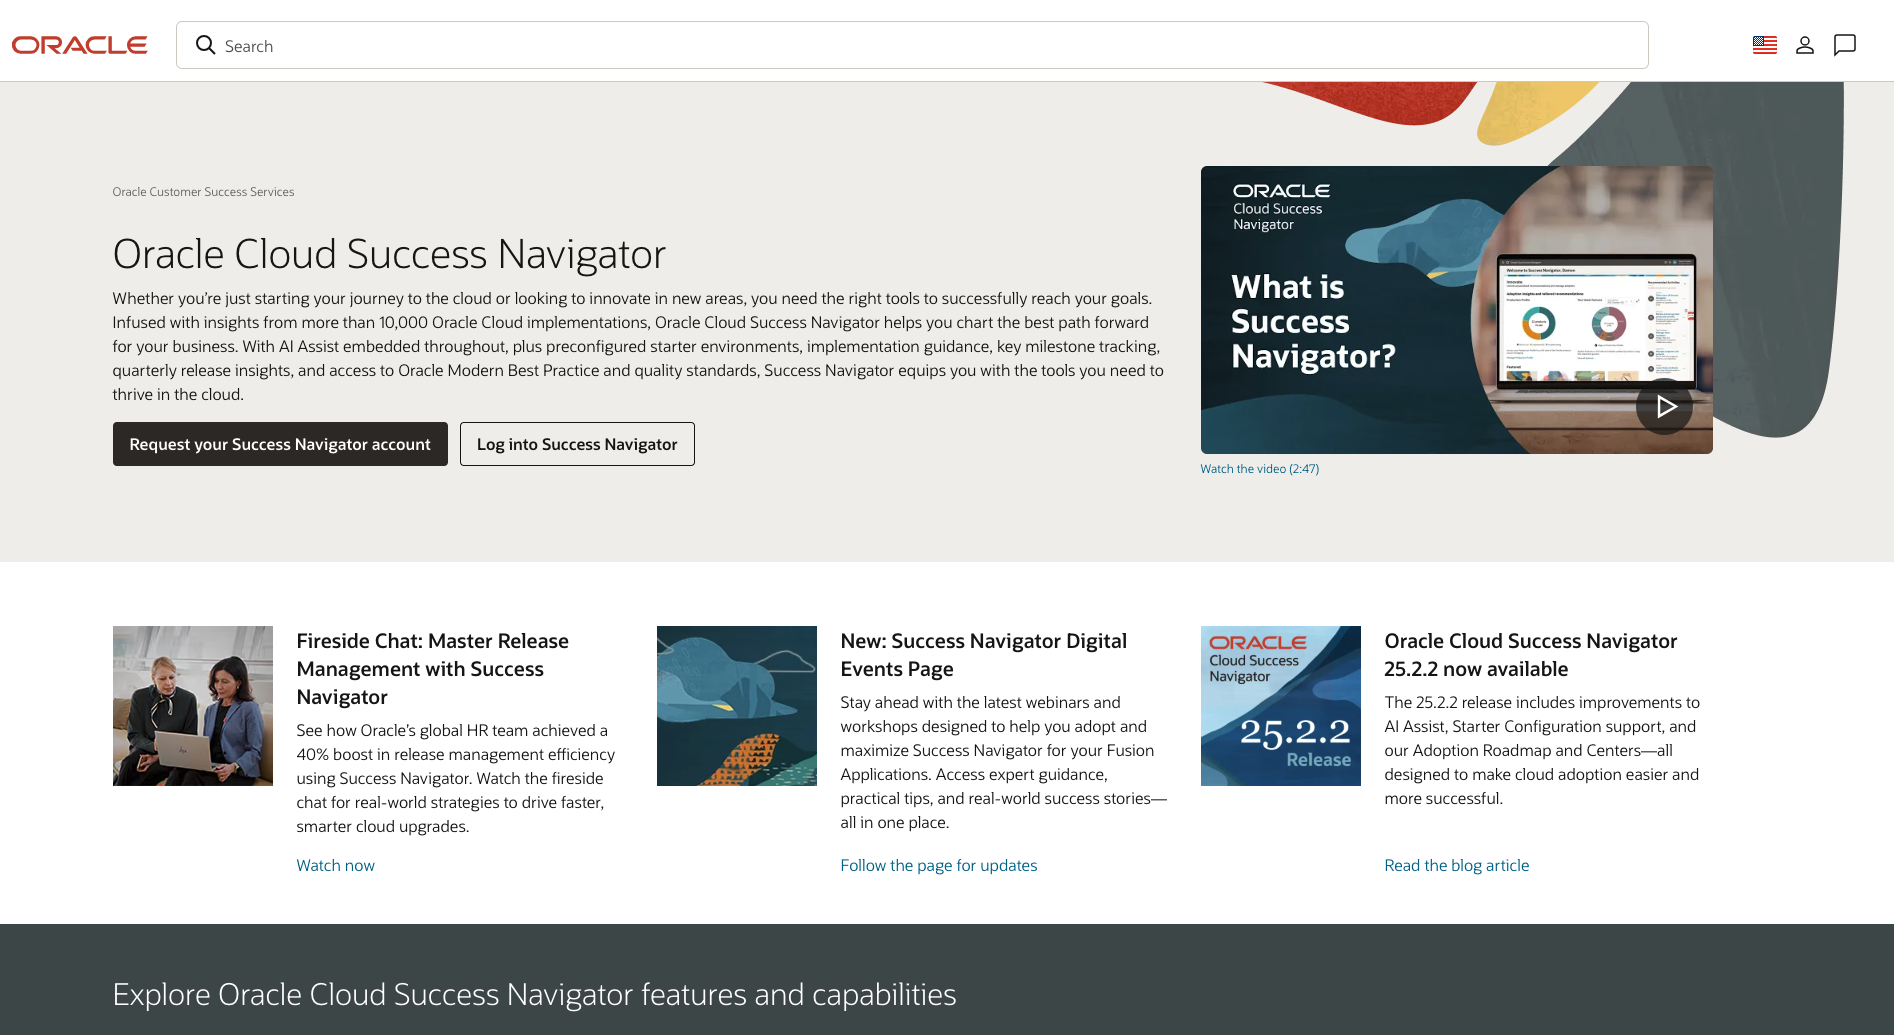This screenshot has width=1894, height=1035.
Task: Open the Watch the video (2:47) link
Action: click(1260, 469)
